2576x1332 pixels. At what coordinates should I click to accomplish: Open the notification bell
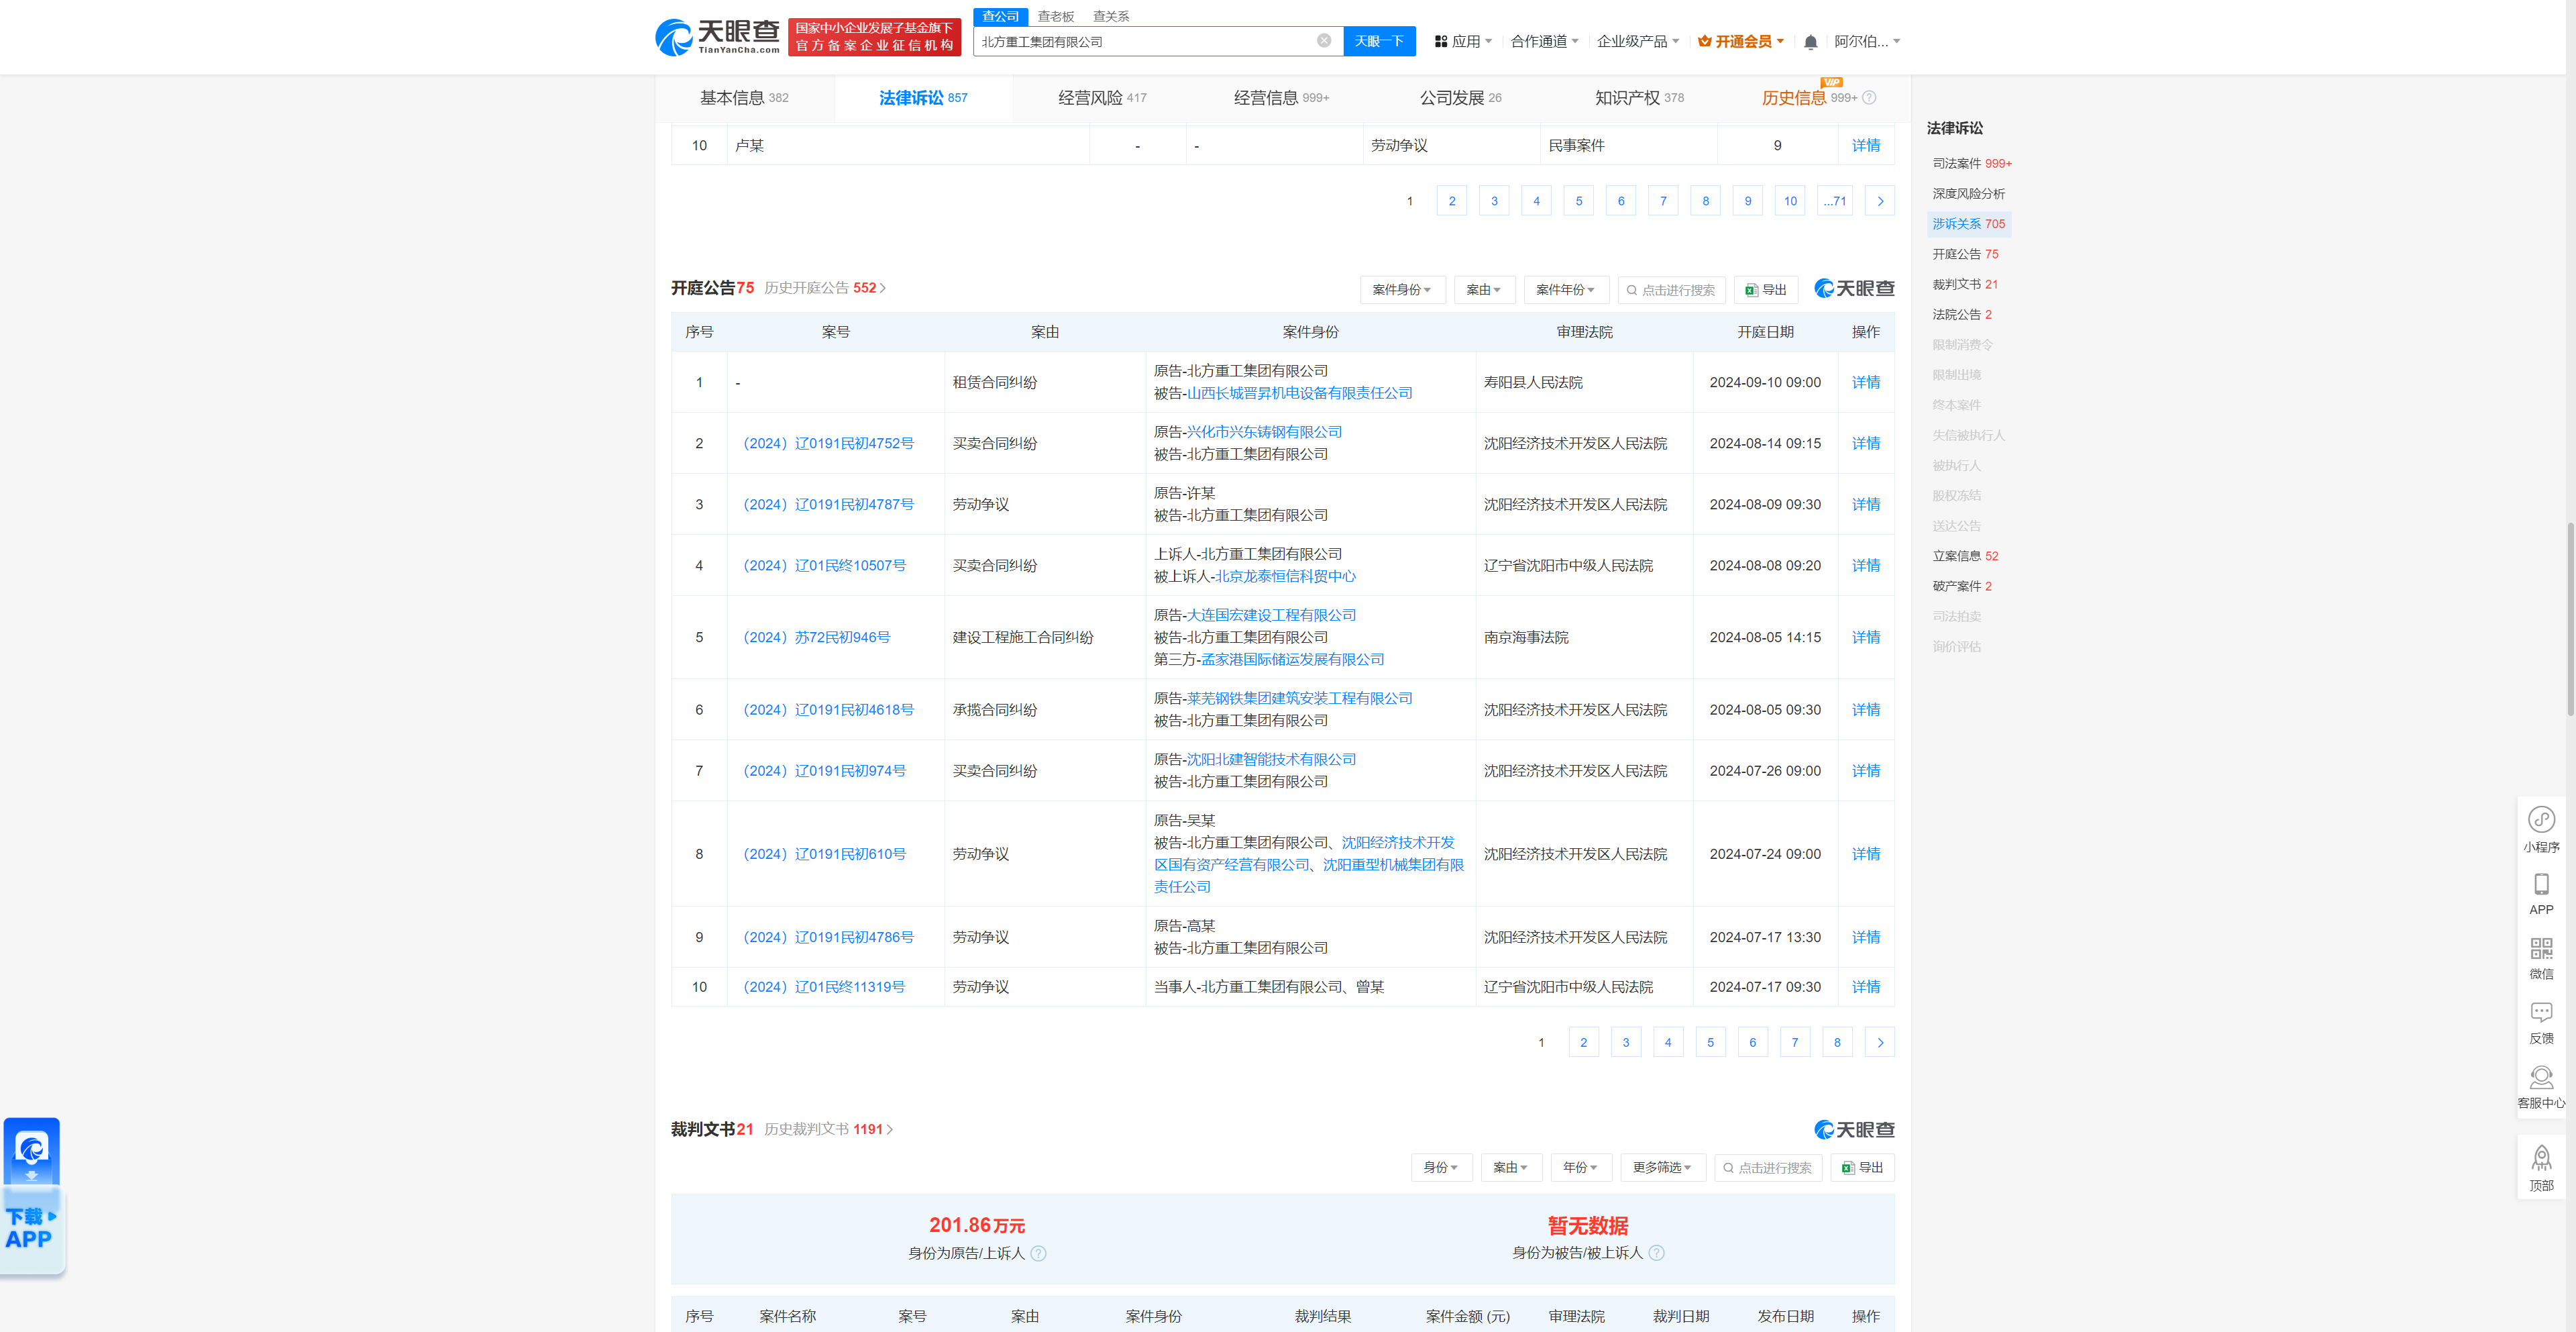[x=1810, y=42]
